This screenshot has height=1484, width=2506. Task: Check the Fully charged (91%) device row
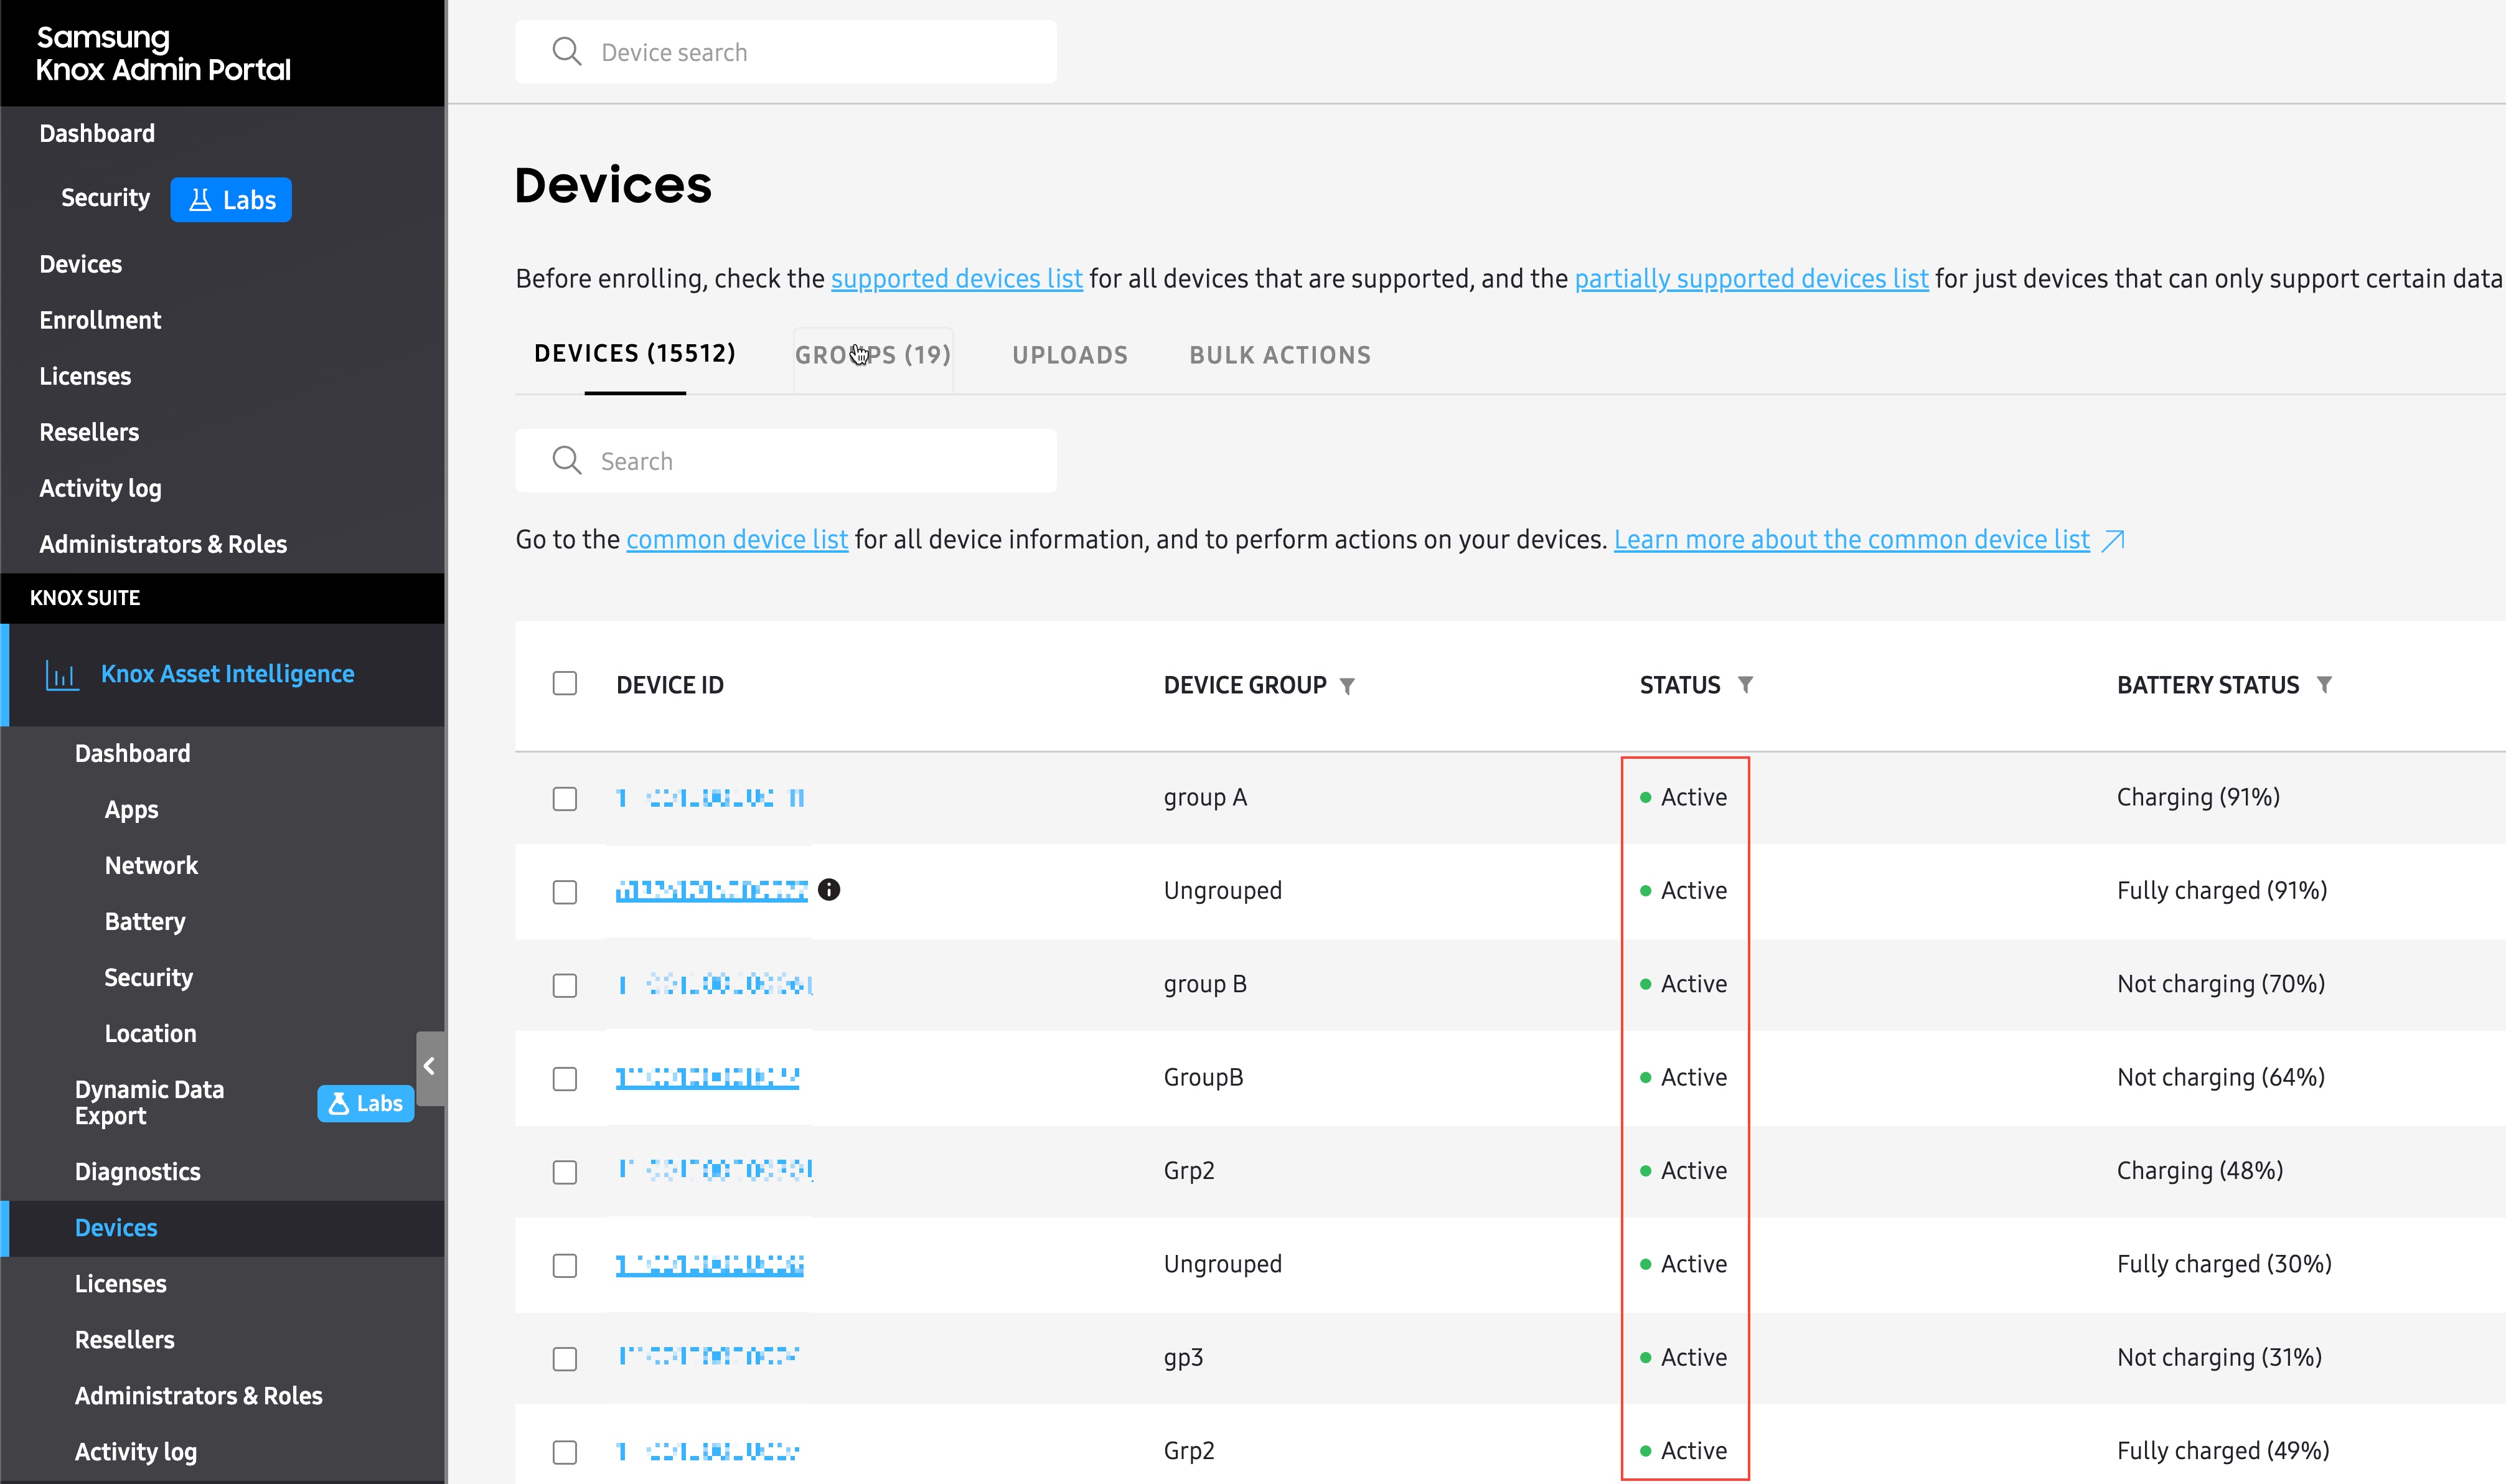coord(565,892)
